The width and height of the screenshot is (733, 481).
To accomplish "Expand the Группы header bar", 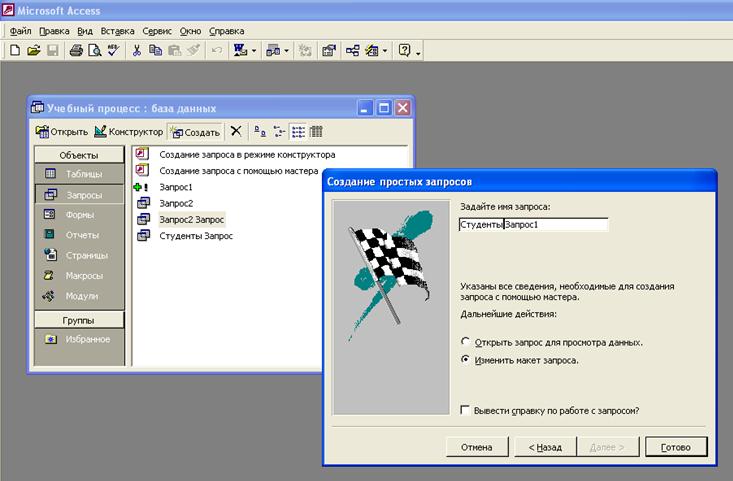I will tap(79, 320).
